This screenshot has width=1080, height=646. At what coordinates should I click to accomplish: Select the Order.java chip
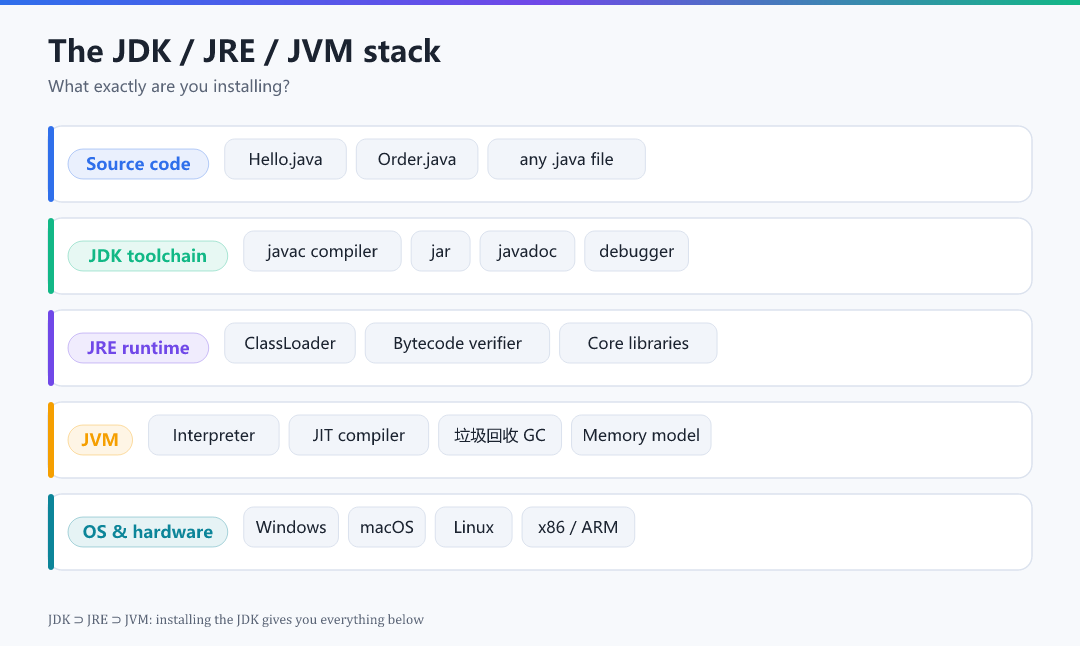(417, 159)
